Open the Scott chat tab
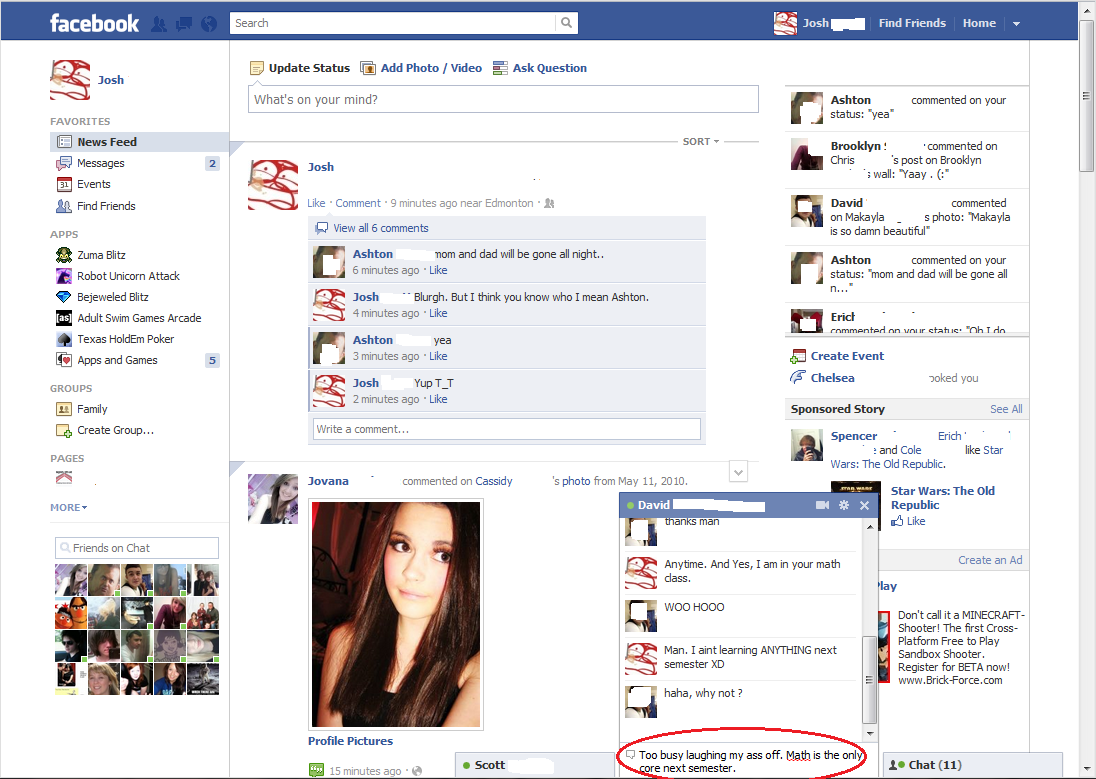The image size is (1096, 779). 535,765
